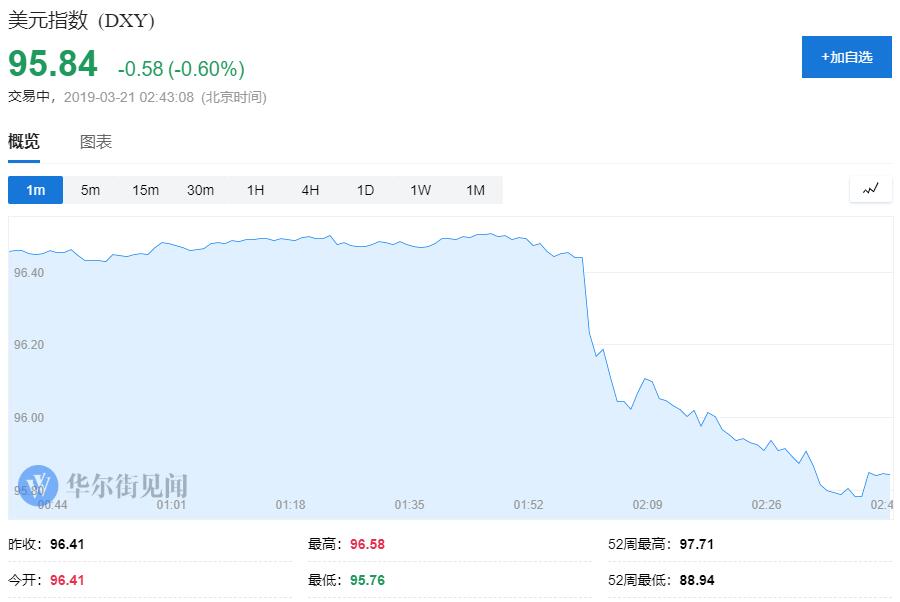Select the 5m timeframe
The height and width of the screenshot is (602, 900).
coord(90,190)
